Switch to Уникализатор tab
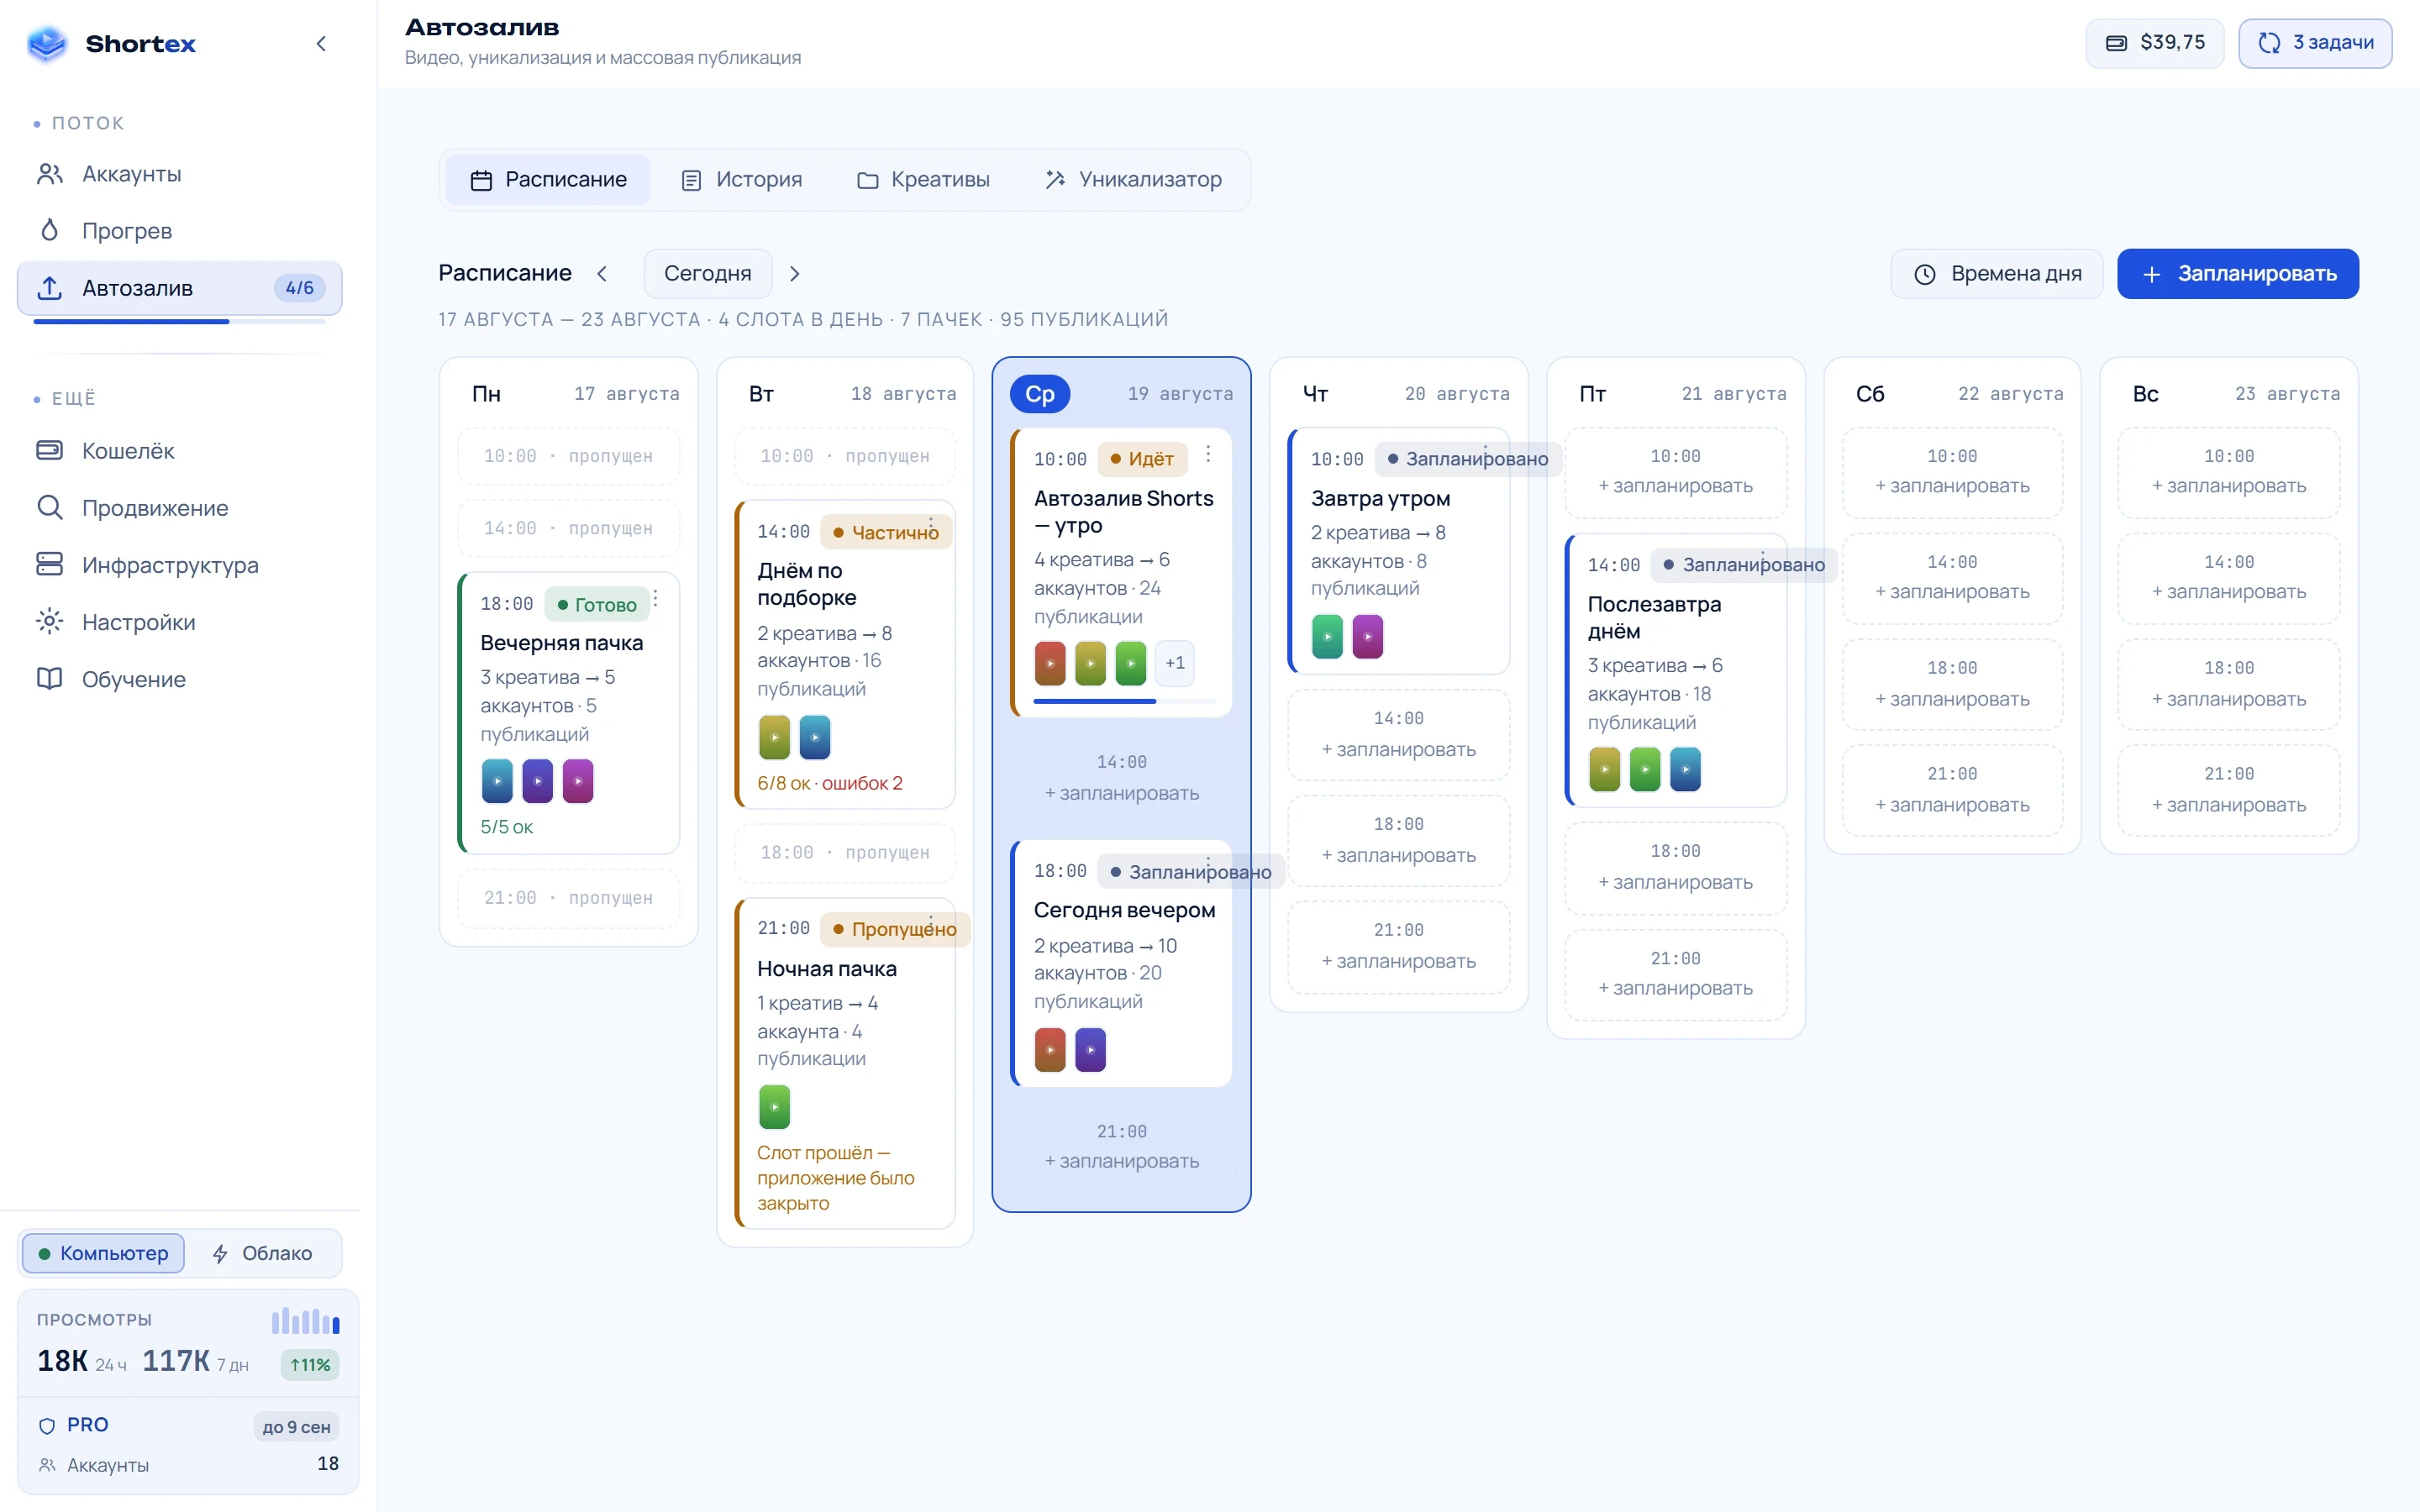Viewport: 2420px width, 1512px height. [x=1133, y=180]
